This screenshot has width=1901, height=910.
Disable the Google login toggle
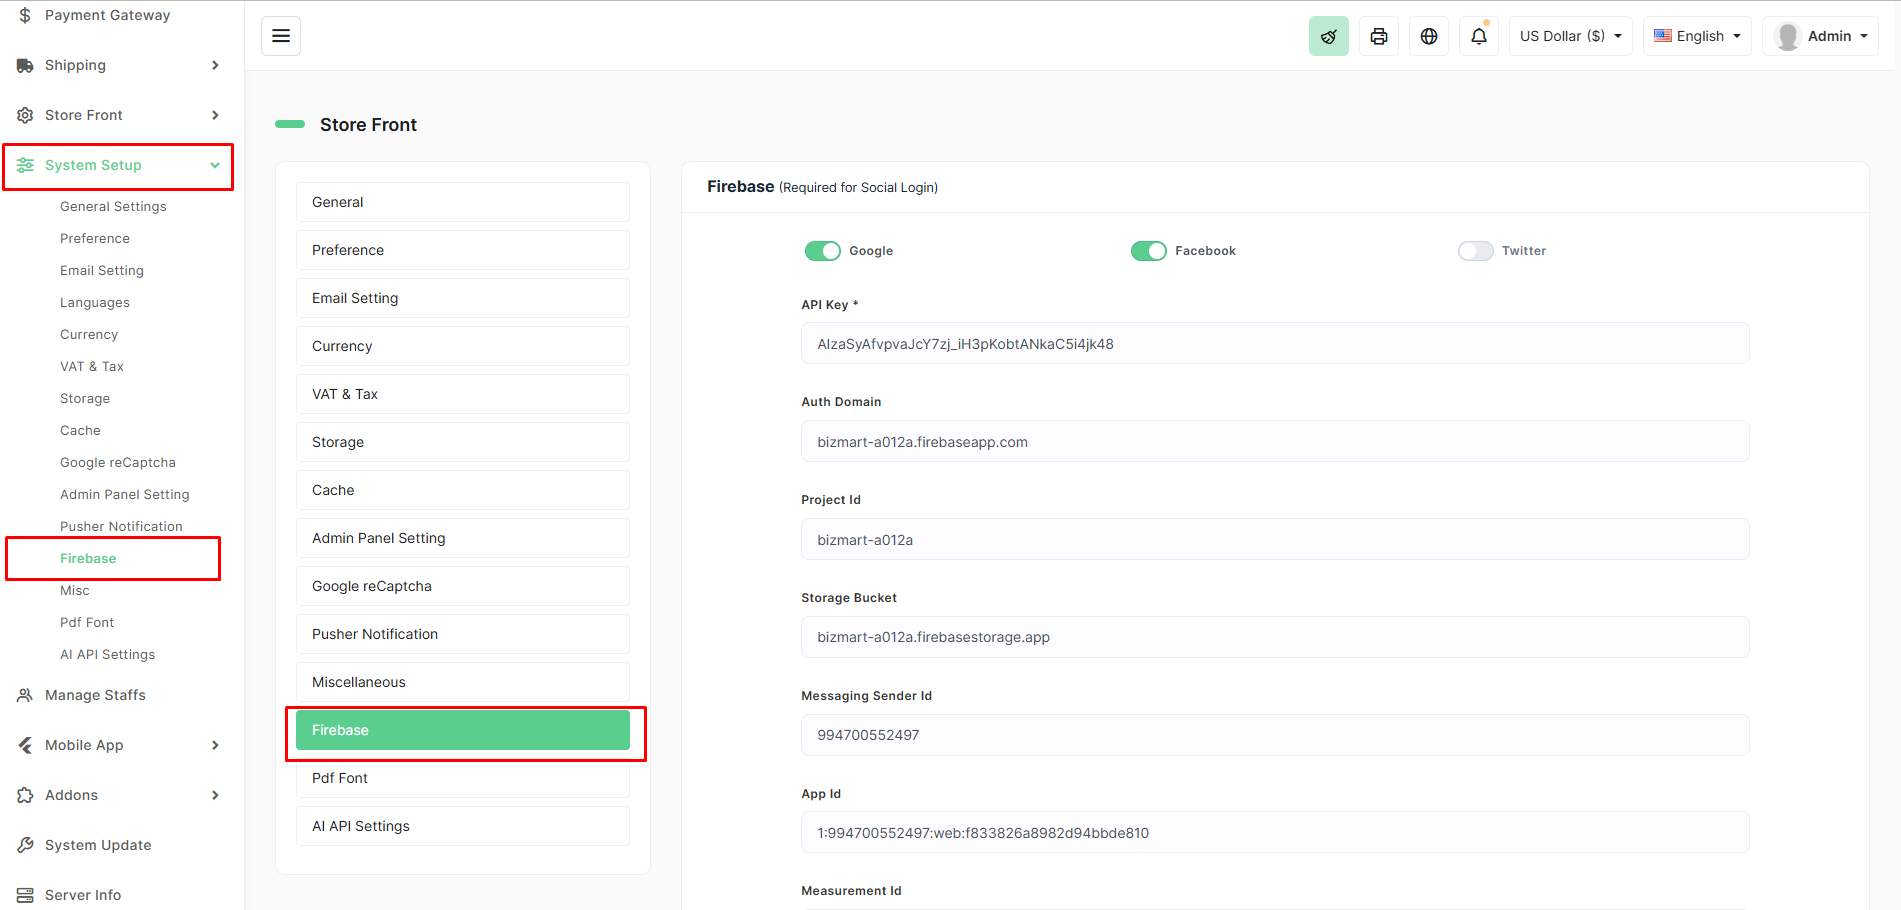[x=822, y=251]
